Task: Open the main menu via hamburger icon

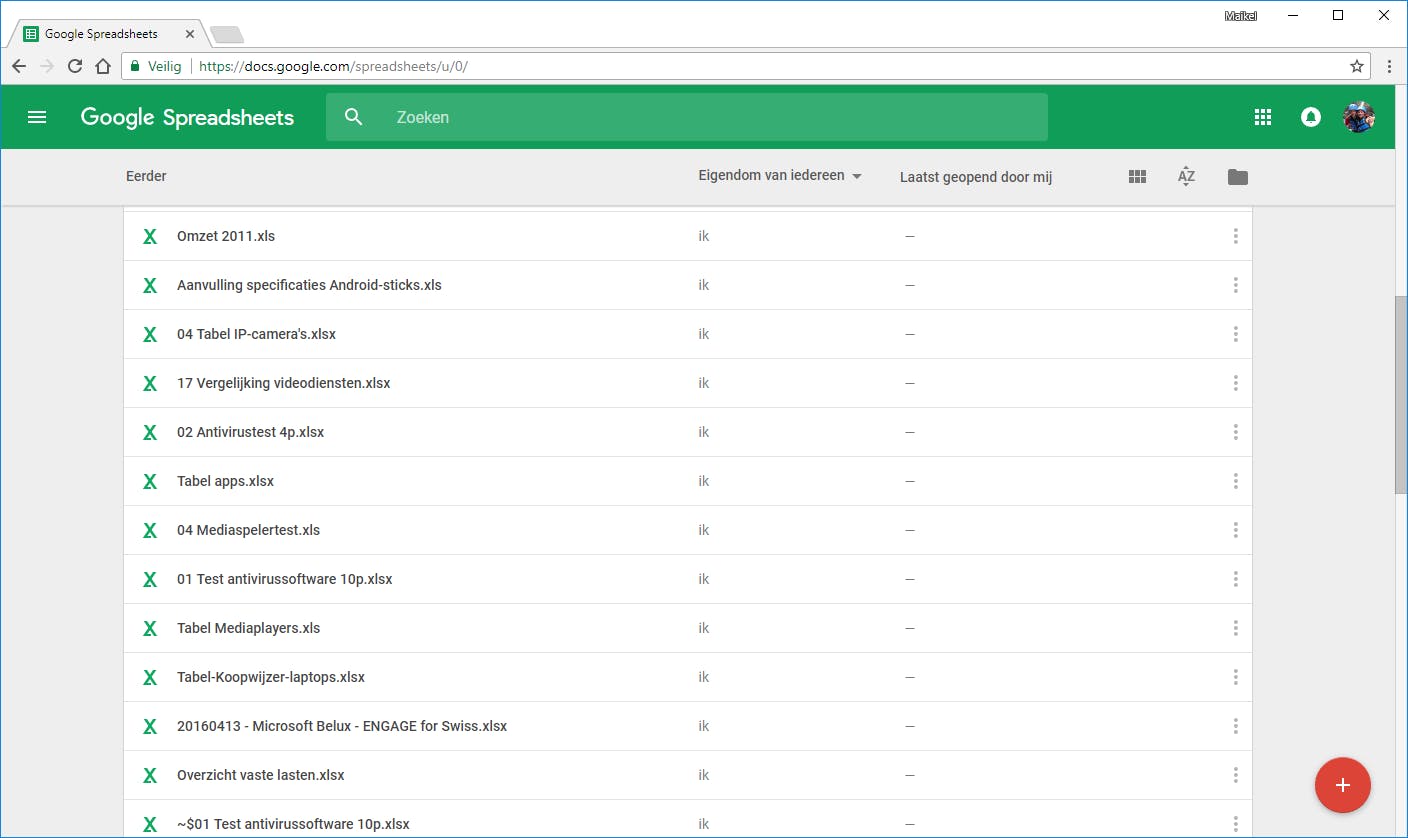Action: tap(37, 117)
